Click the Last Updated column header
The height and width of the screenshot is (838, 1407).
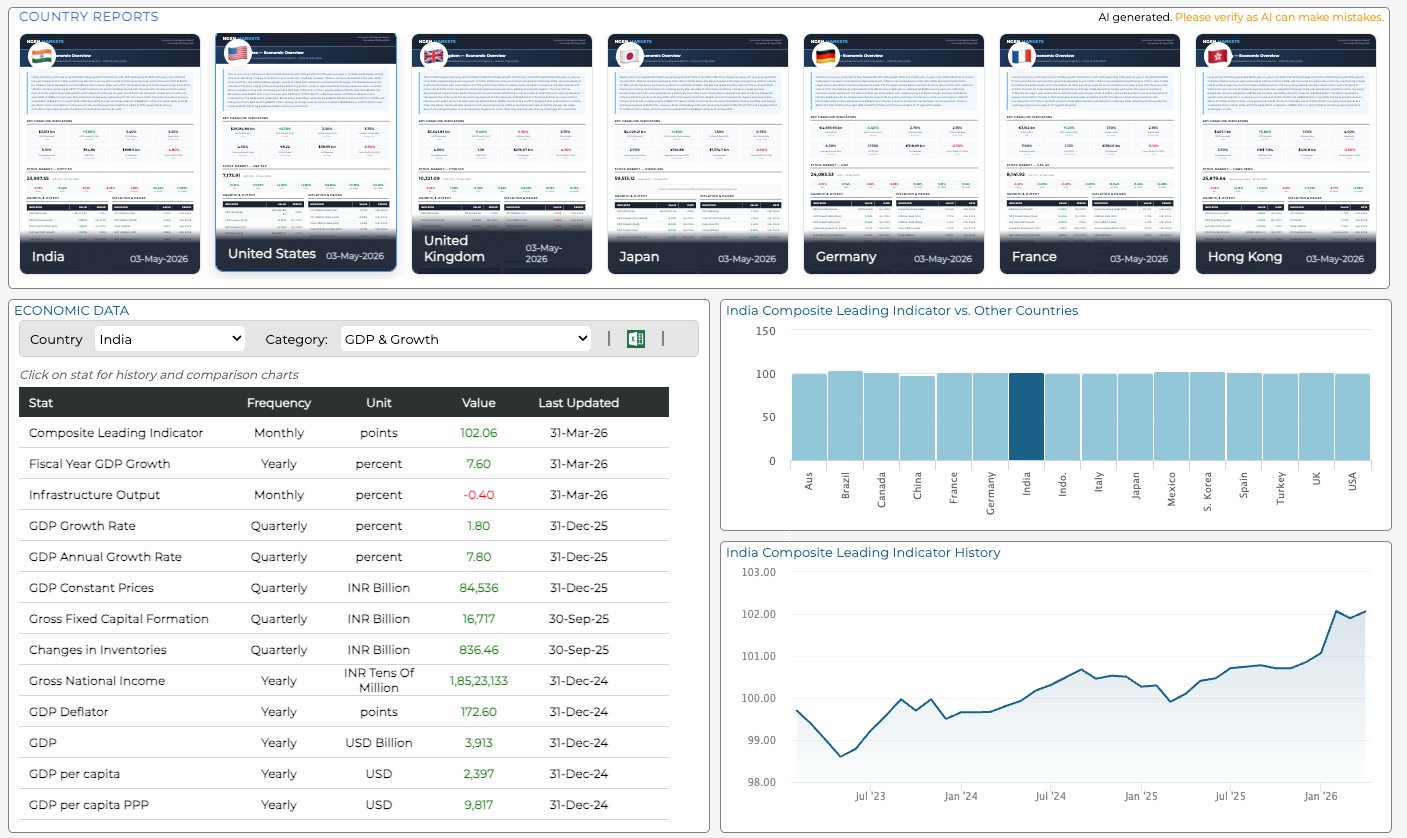pyautogui.click(x=578, y=403)
